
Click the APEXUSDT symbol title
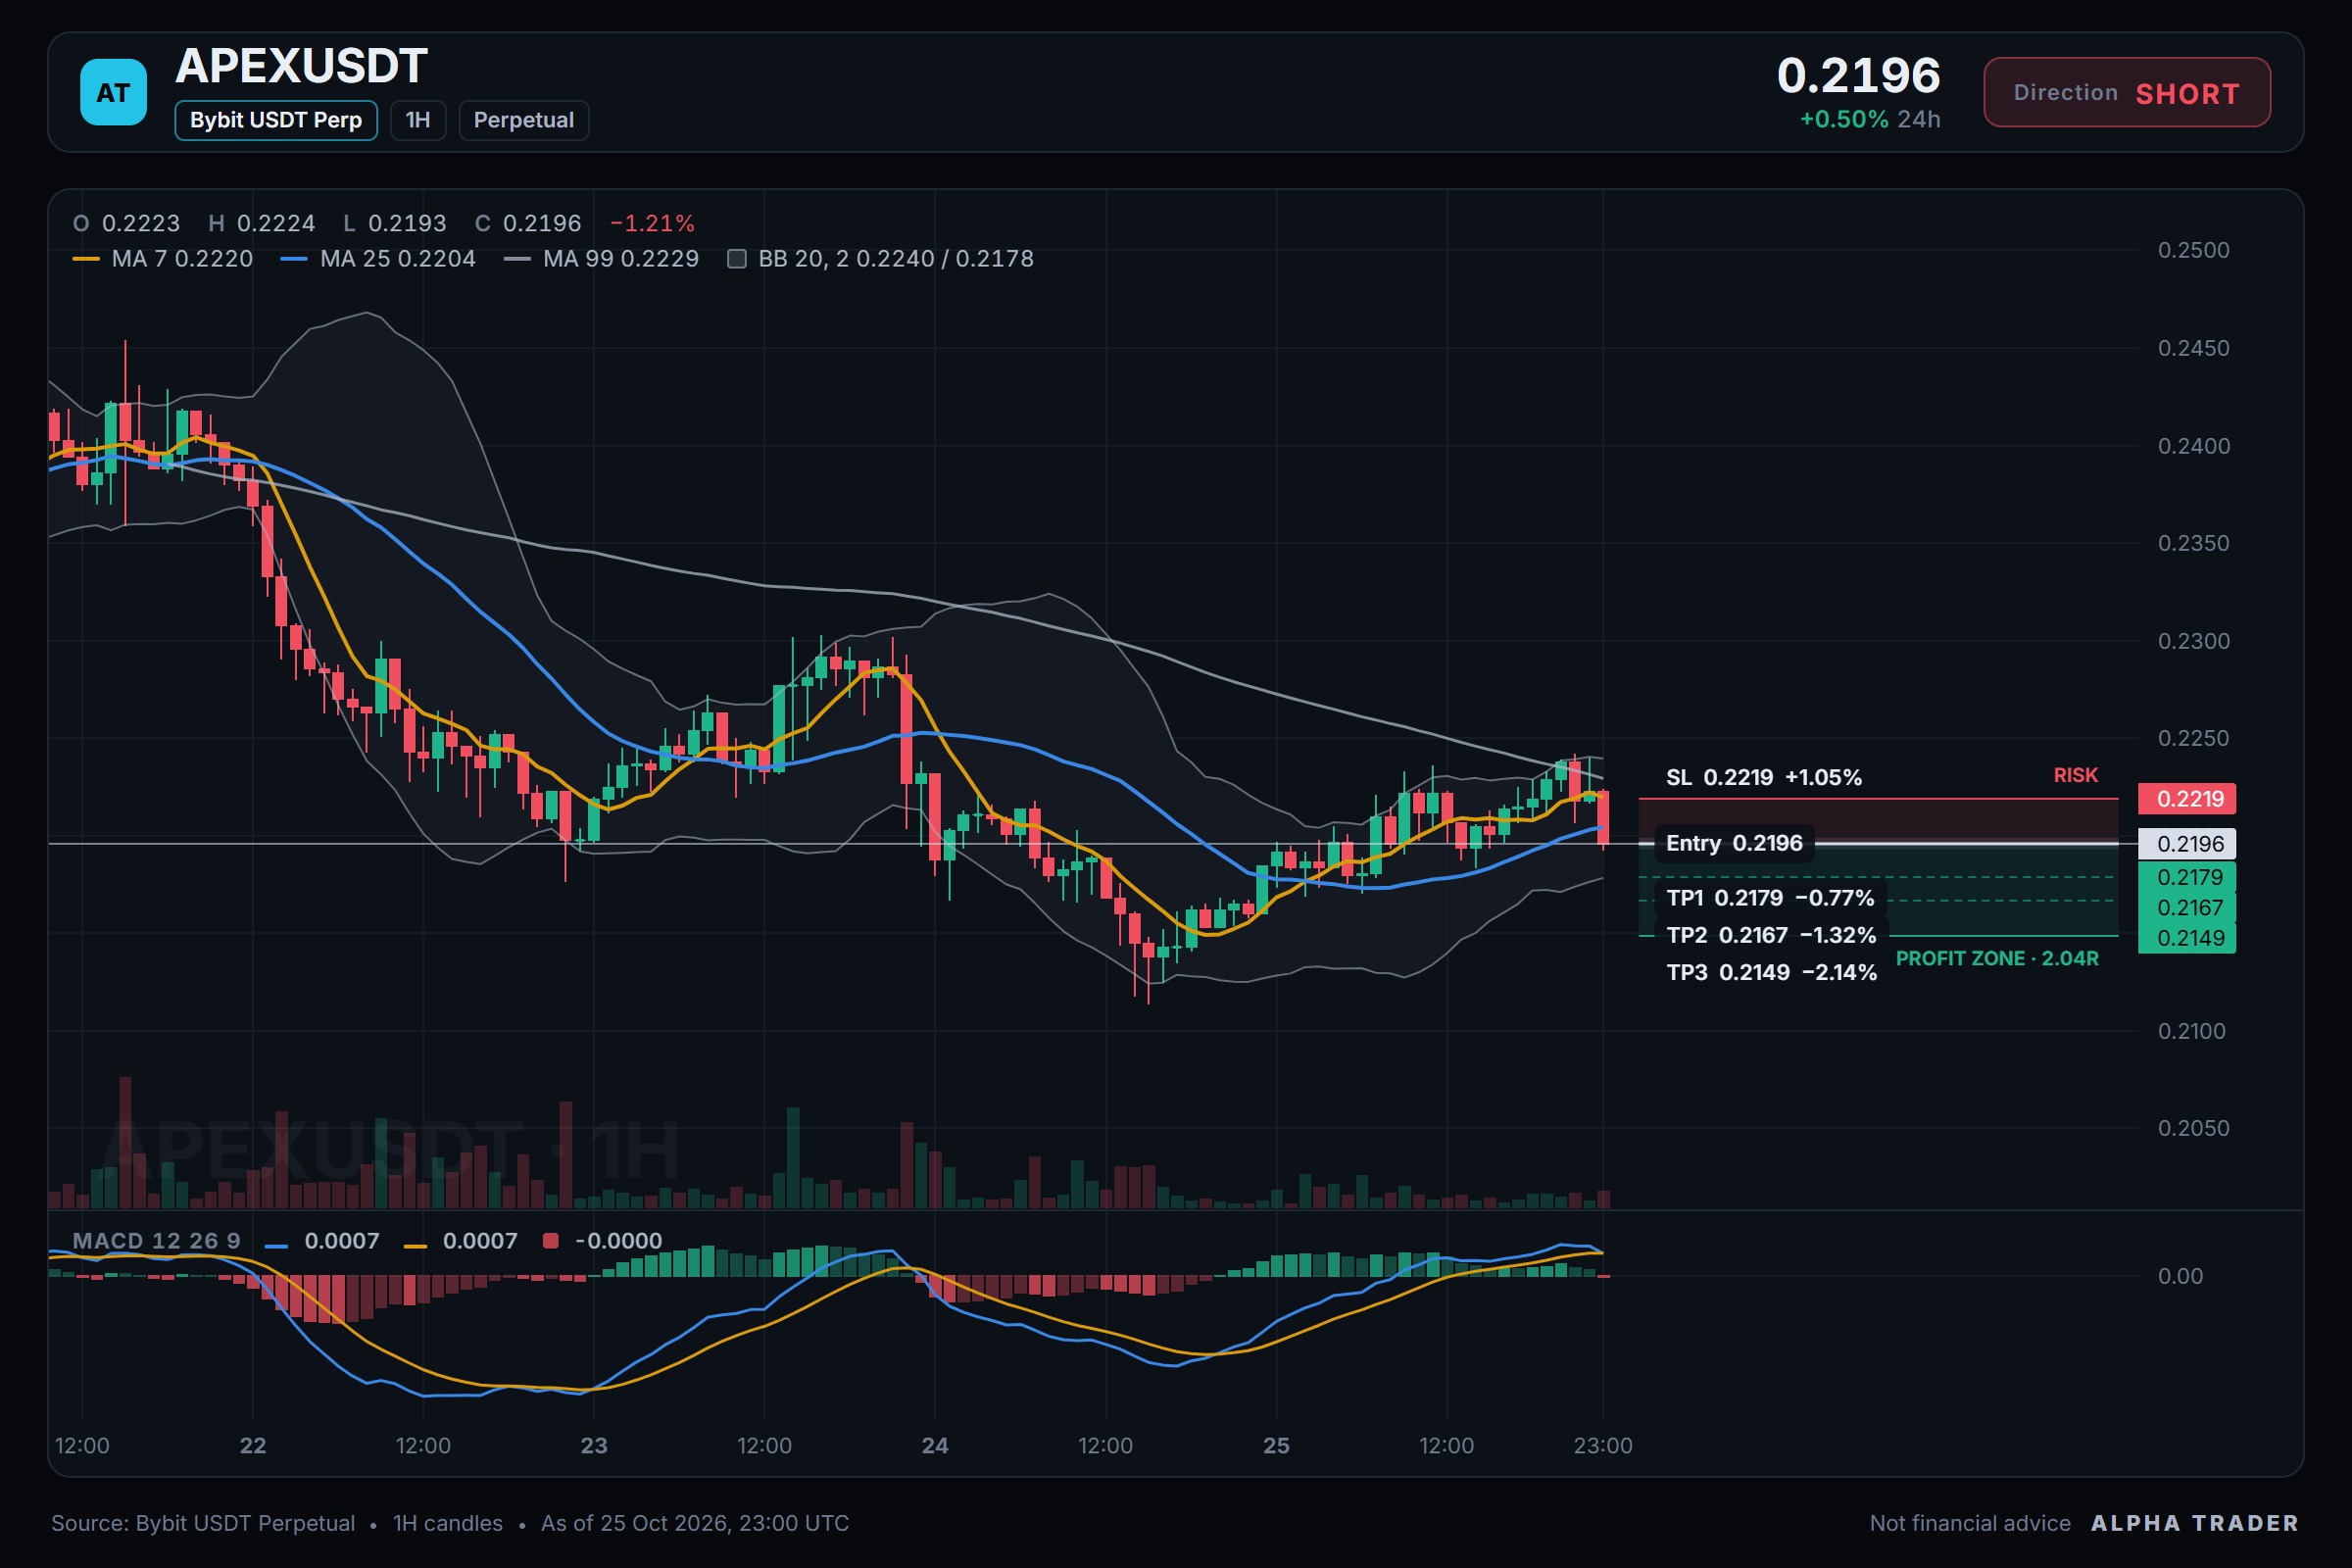coord(302,66)
